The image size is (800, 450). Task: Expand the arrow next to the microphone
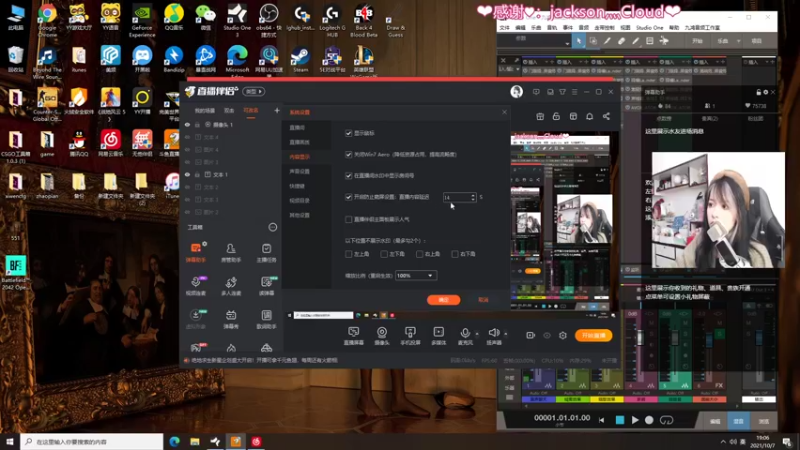coord(477,334)
